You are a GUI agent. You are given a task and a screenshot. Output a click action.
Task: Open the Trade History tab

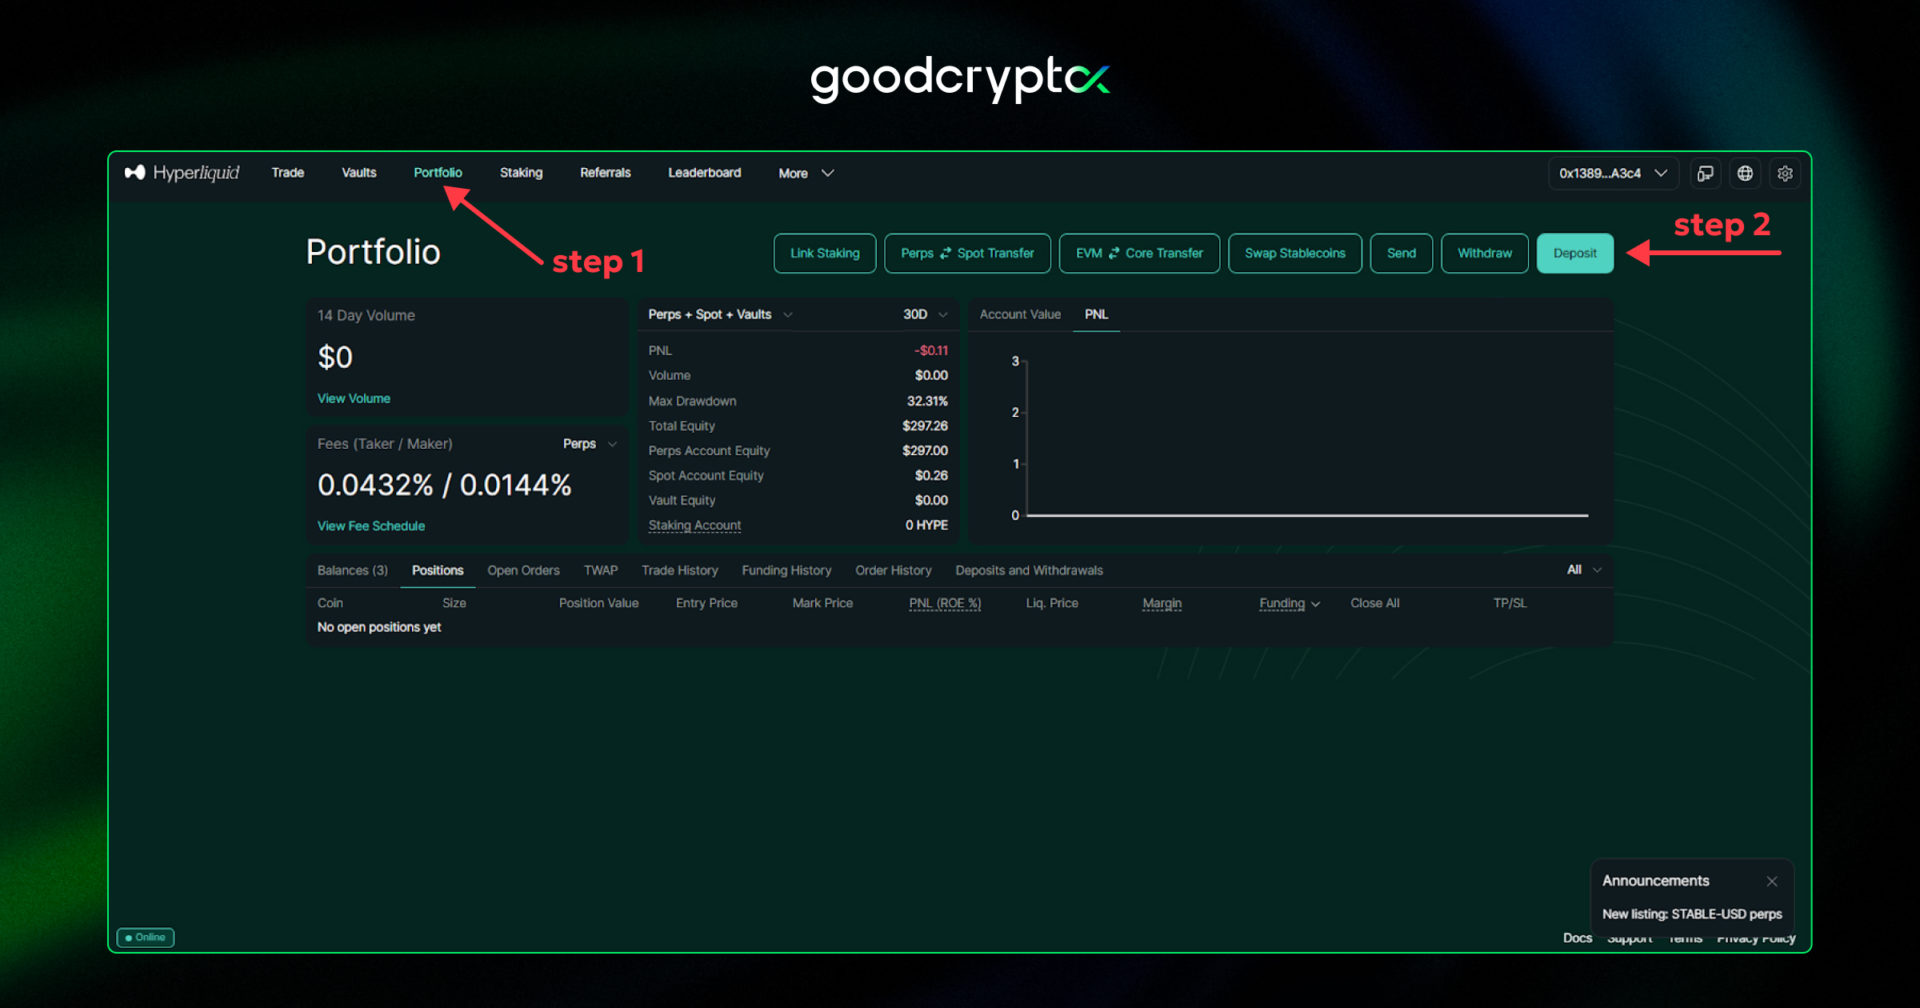point(679,570)
